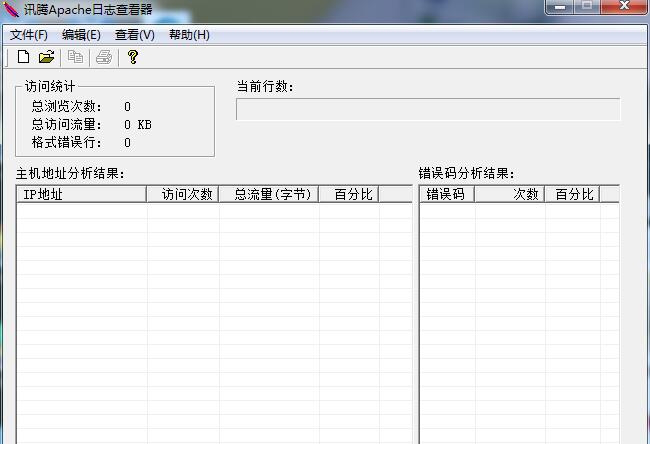
Task: Click the 当前行数 text field
Action: [428, 109]
